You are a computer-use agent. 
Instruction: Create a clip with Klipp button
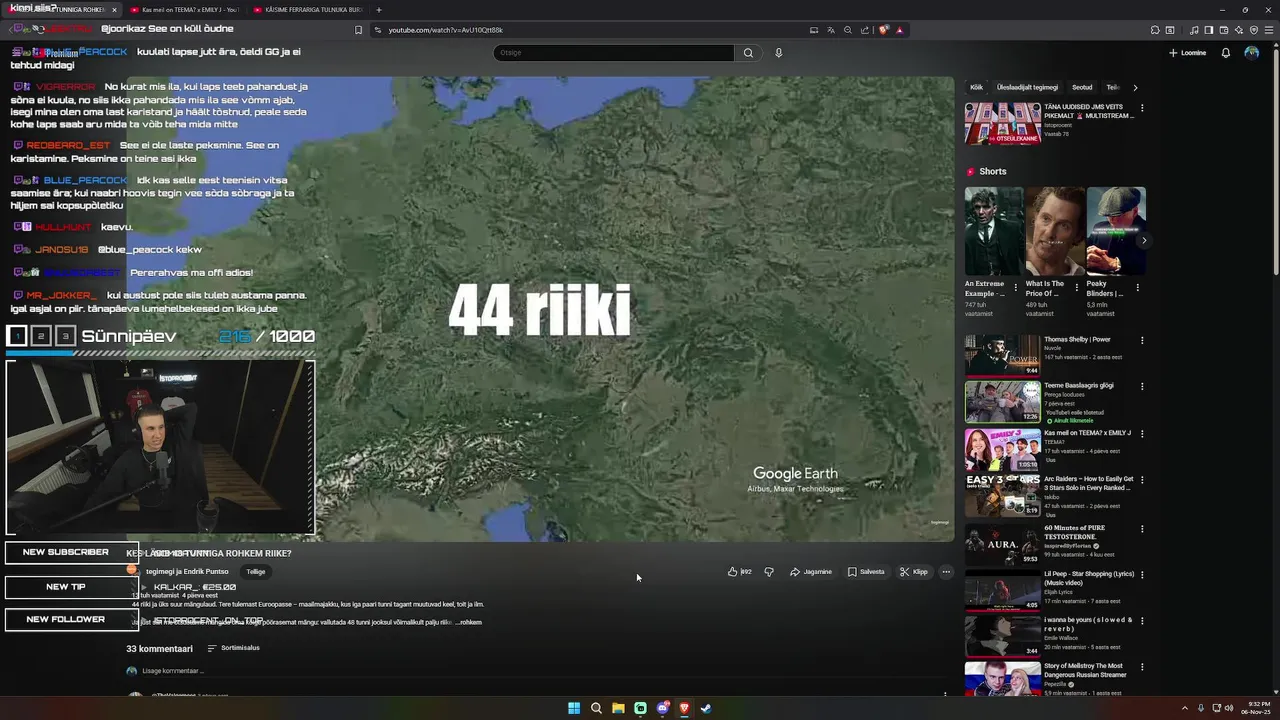click(x=914, y=572)
